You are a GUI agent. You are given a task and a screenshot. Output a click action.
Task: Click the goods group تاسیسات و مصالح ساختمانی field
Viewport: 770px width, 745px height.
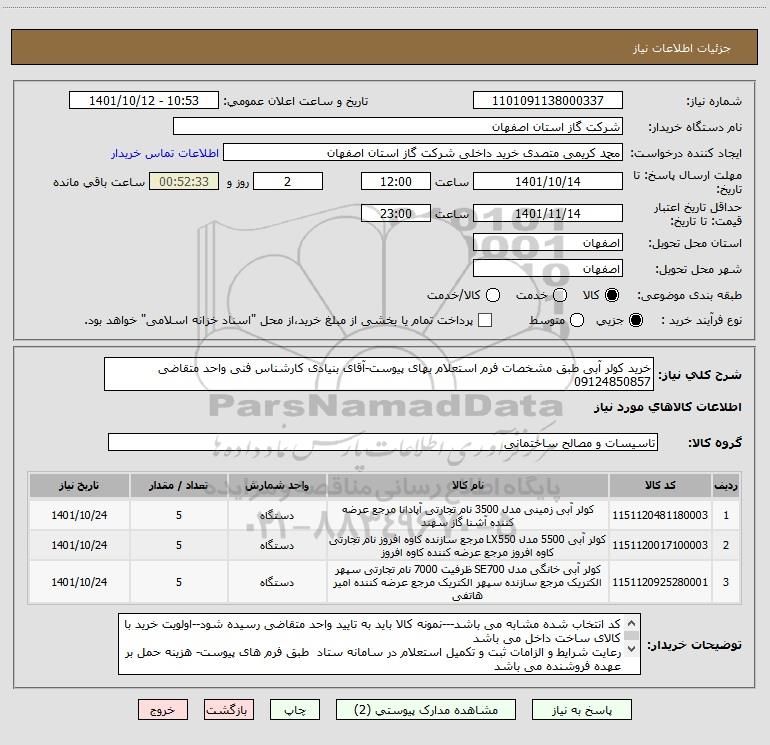(x=383, y=442)
